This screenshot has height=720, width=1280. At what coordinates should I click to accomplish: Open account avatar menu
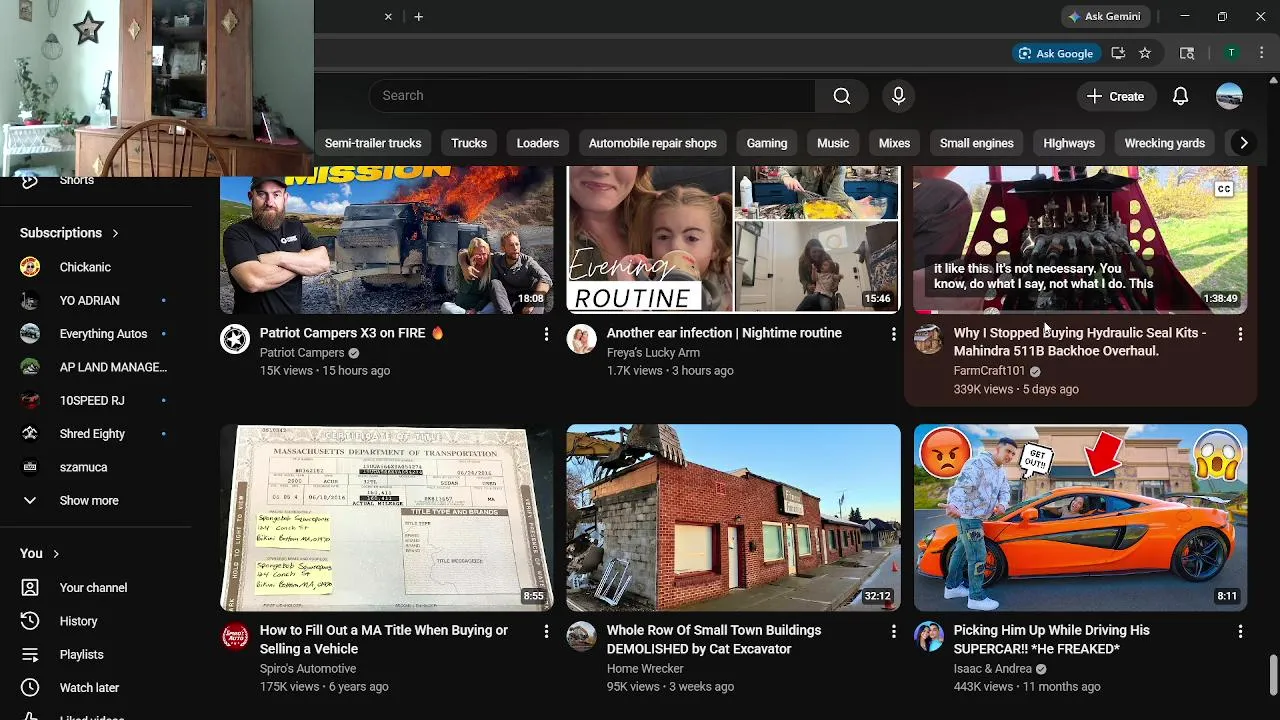(x=1229, y=96)
